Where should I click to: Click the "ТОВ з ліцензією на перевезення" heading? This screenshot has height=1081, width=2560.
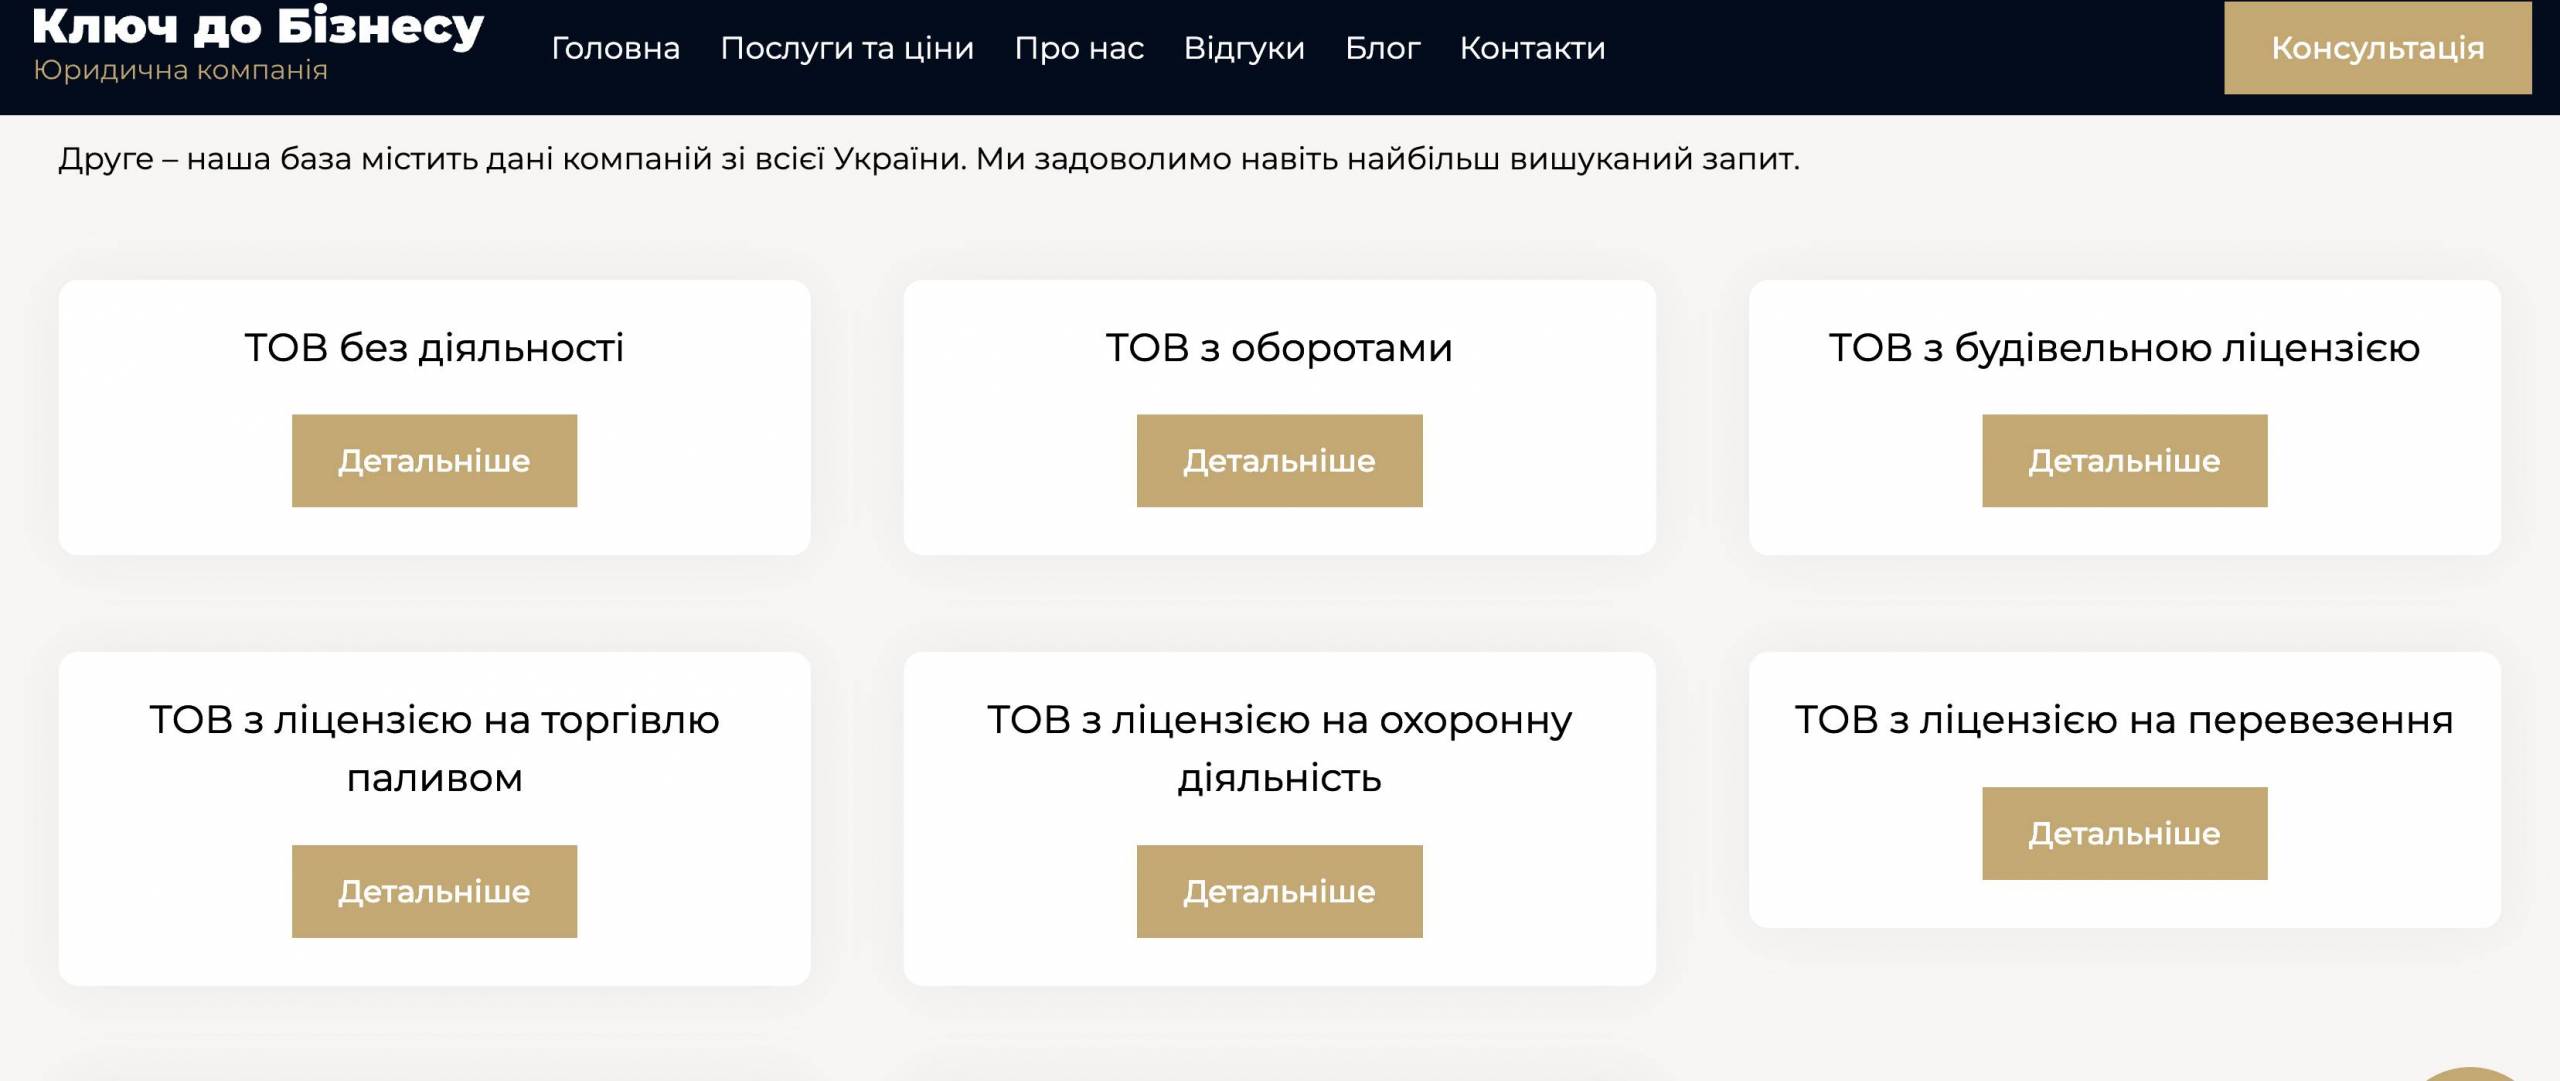point(2124,720)
